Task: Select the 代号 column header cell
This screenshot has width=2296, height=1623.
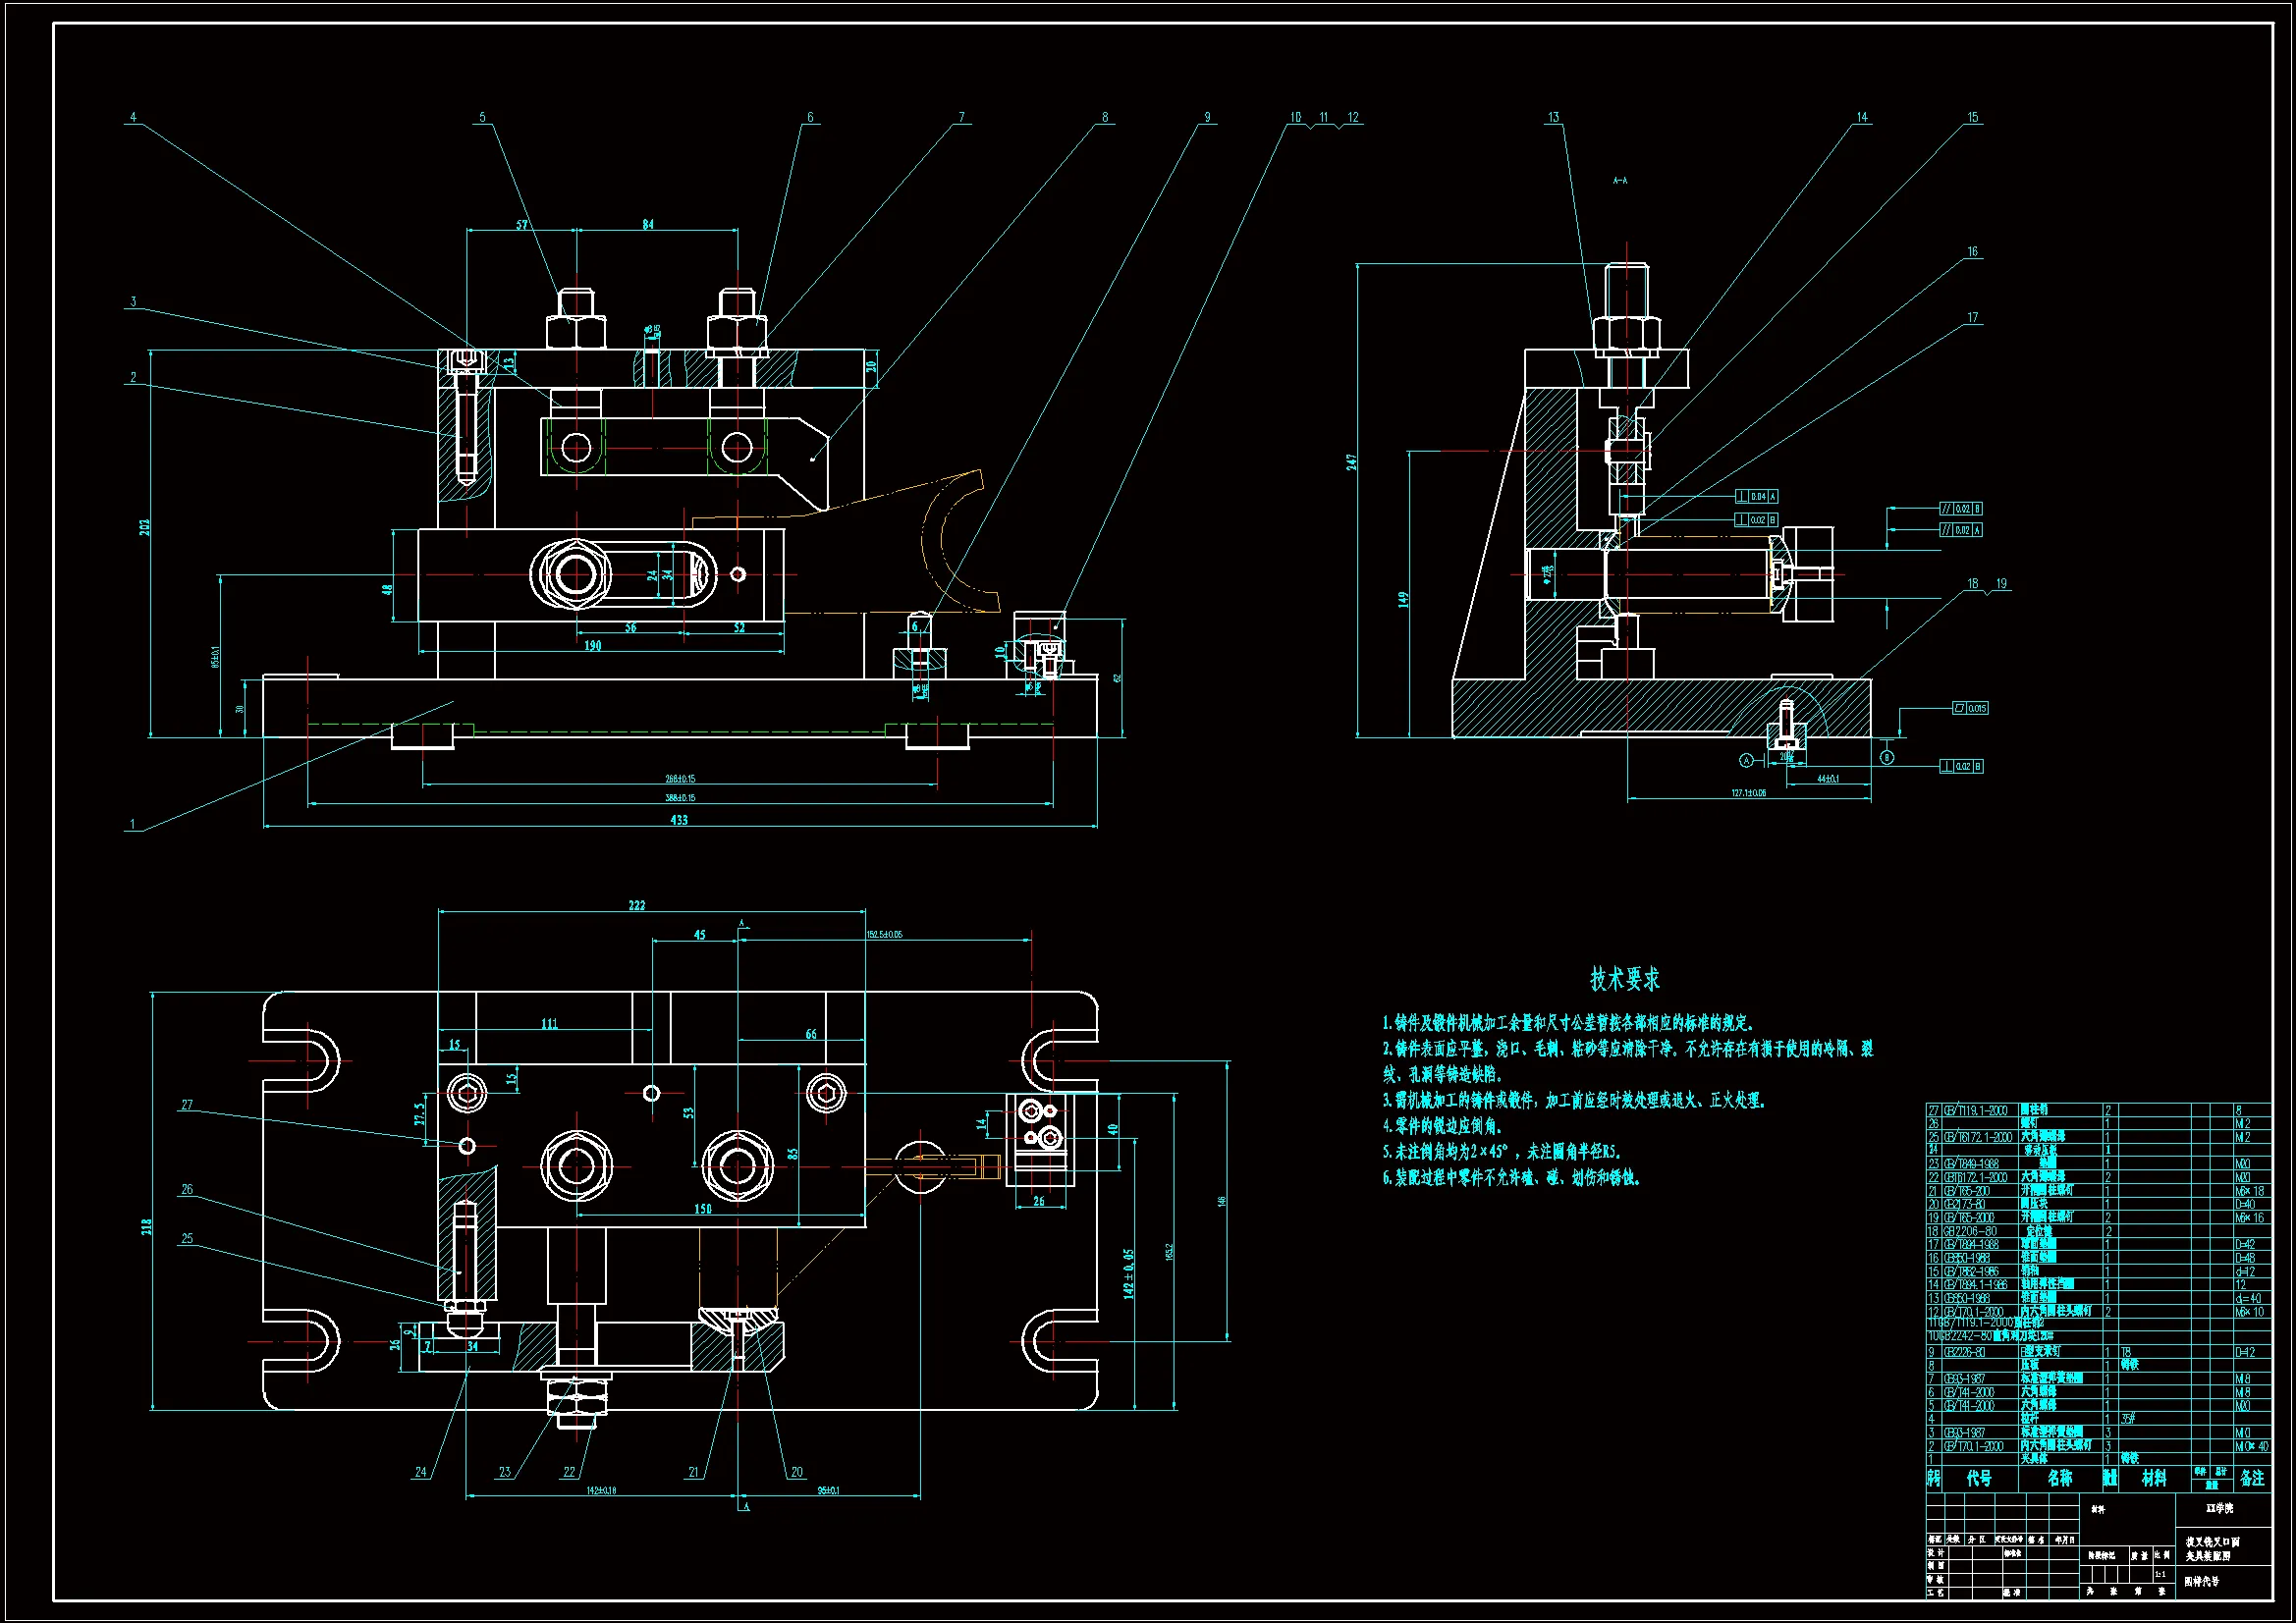Action: click(x=1979, y=1478)
